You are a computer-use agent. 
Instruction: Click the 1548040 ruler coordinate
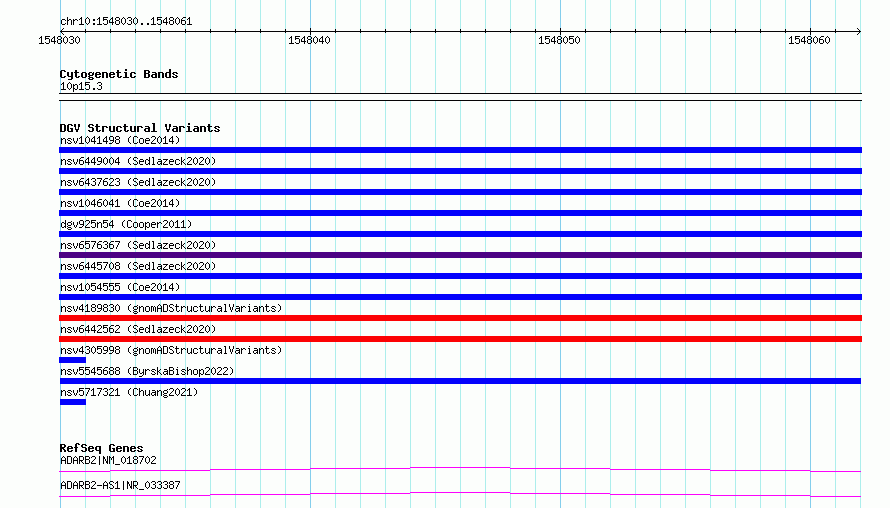pyautogui.click(x=309, y=40)
